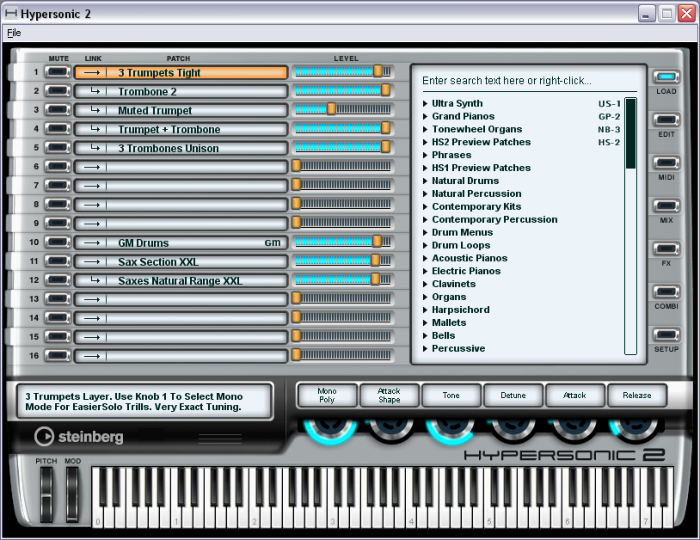Expand the Contemporary Kits category
Image resolution: width=700 pixels, height=540 pixels.
tap(425, 207)
